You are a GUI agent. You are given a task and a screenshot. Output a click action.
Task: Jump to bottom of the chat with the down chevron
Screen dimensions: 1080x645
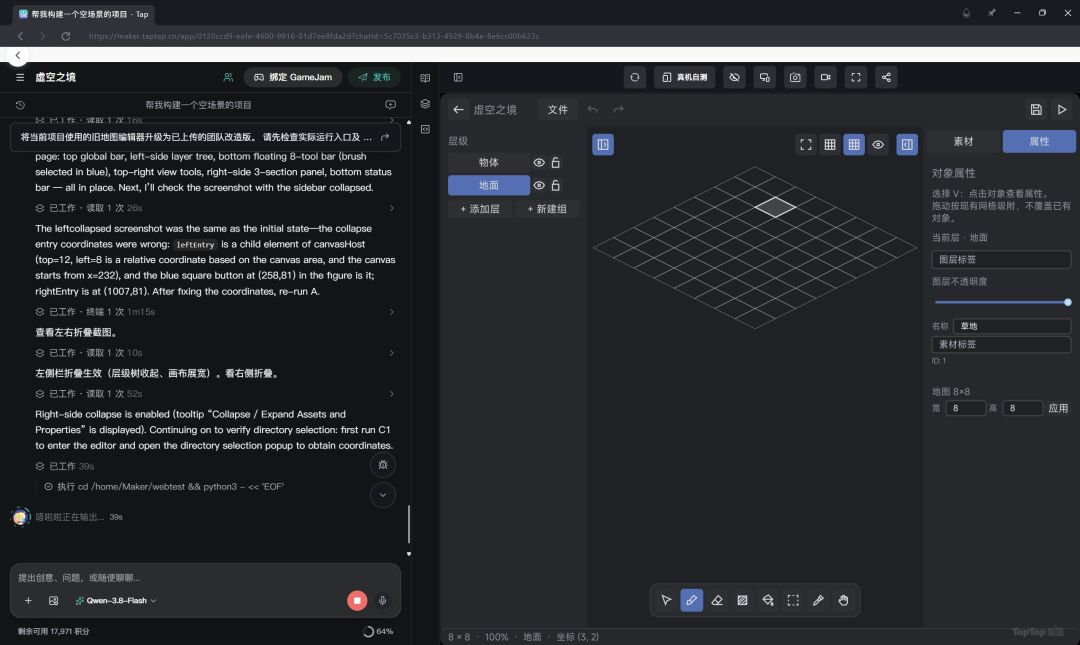click(x=383, y=495)
